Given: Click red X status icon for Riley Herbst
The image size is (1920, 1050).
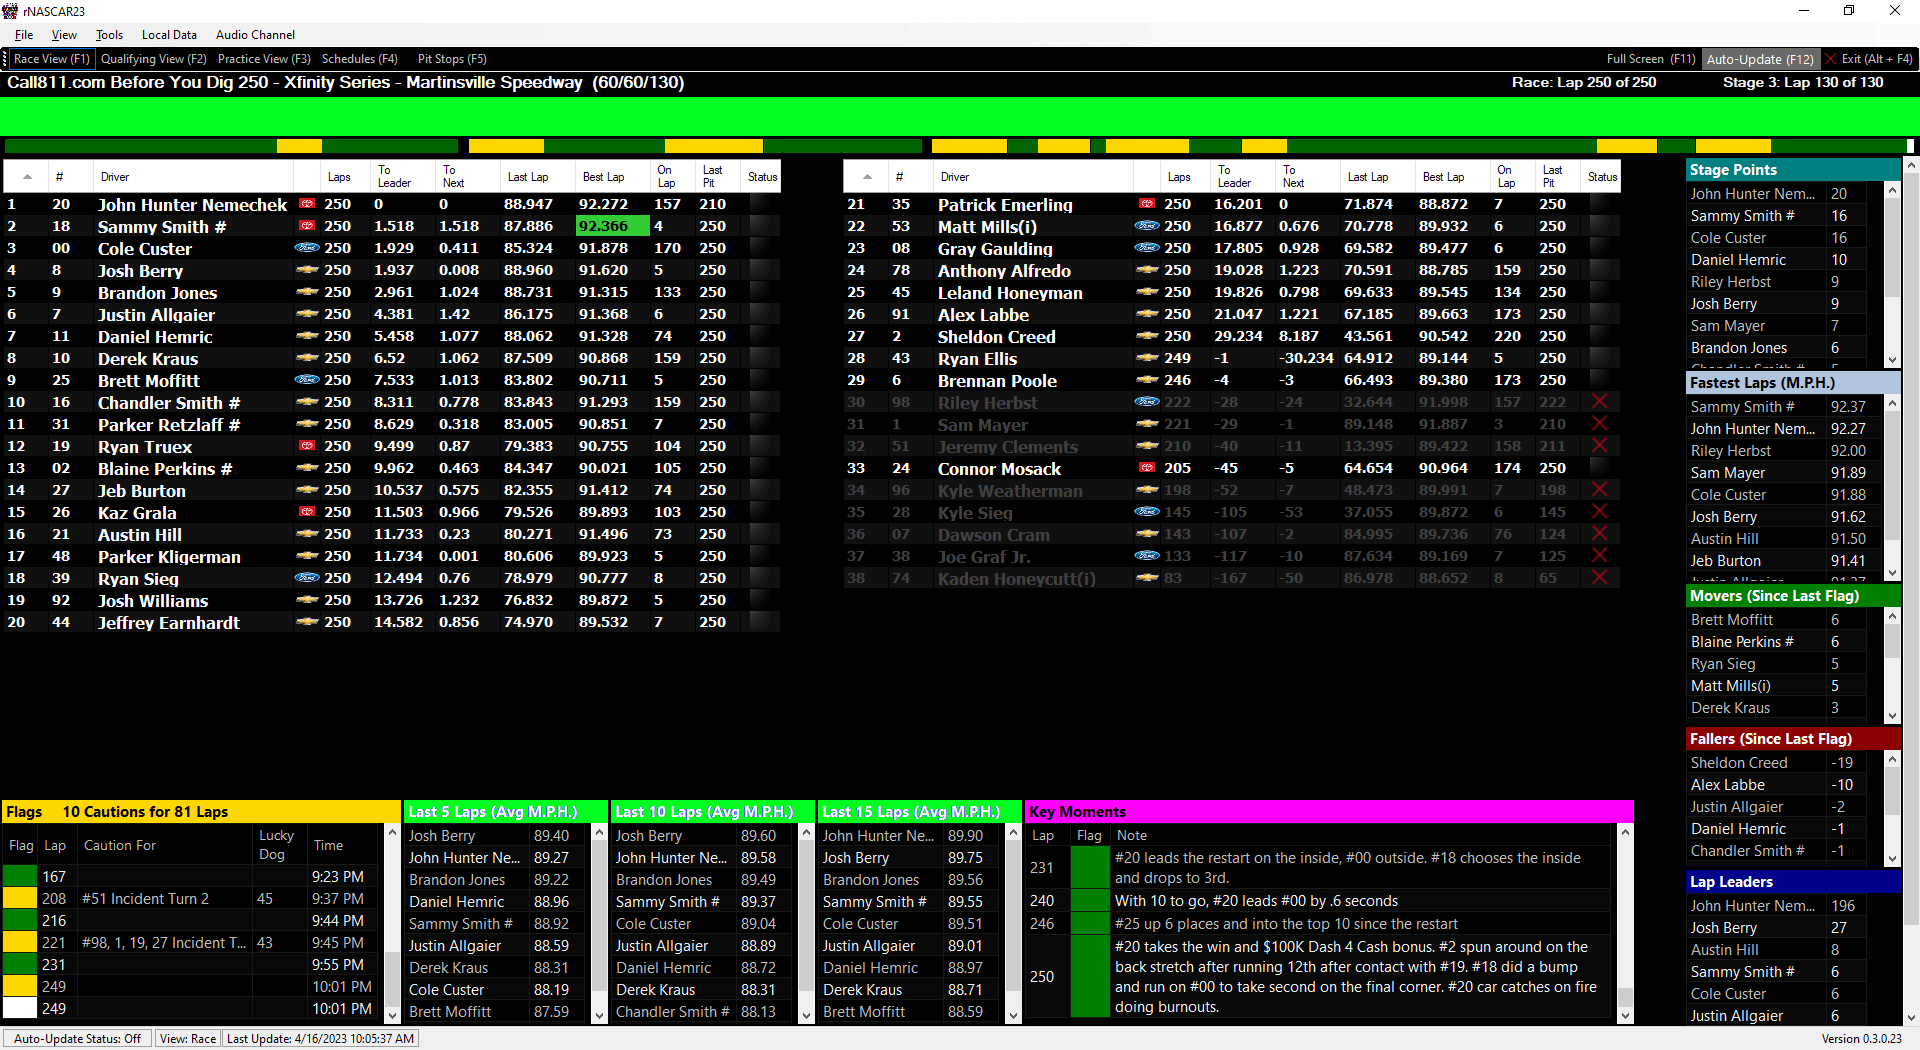Looking at the screenshot, I should click(1600, 402).
